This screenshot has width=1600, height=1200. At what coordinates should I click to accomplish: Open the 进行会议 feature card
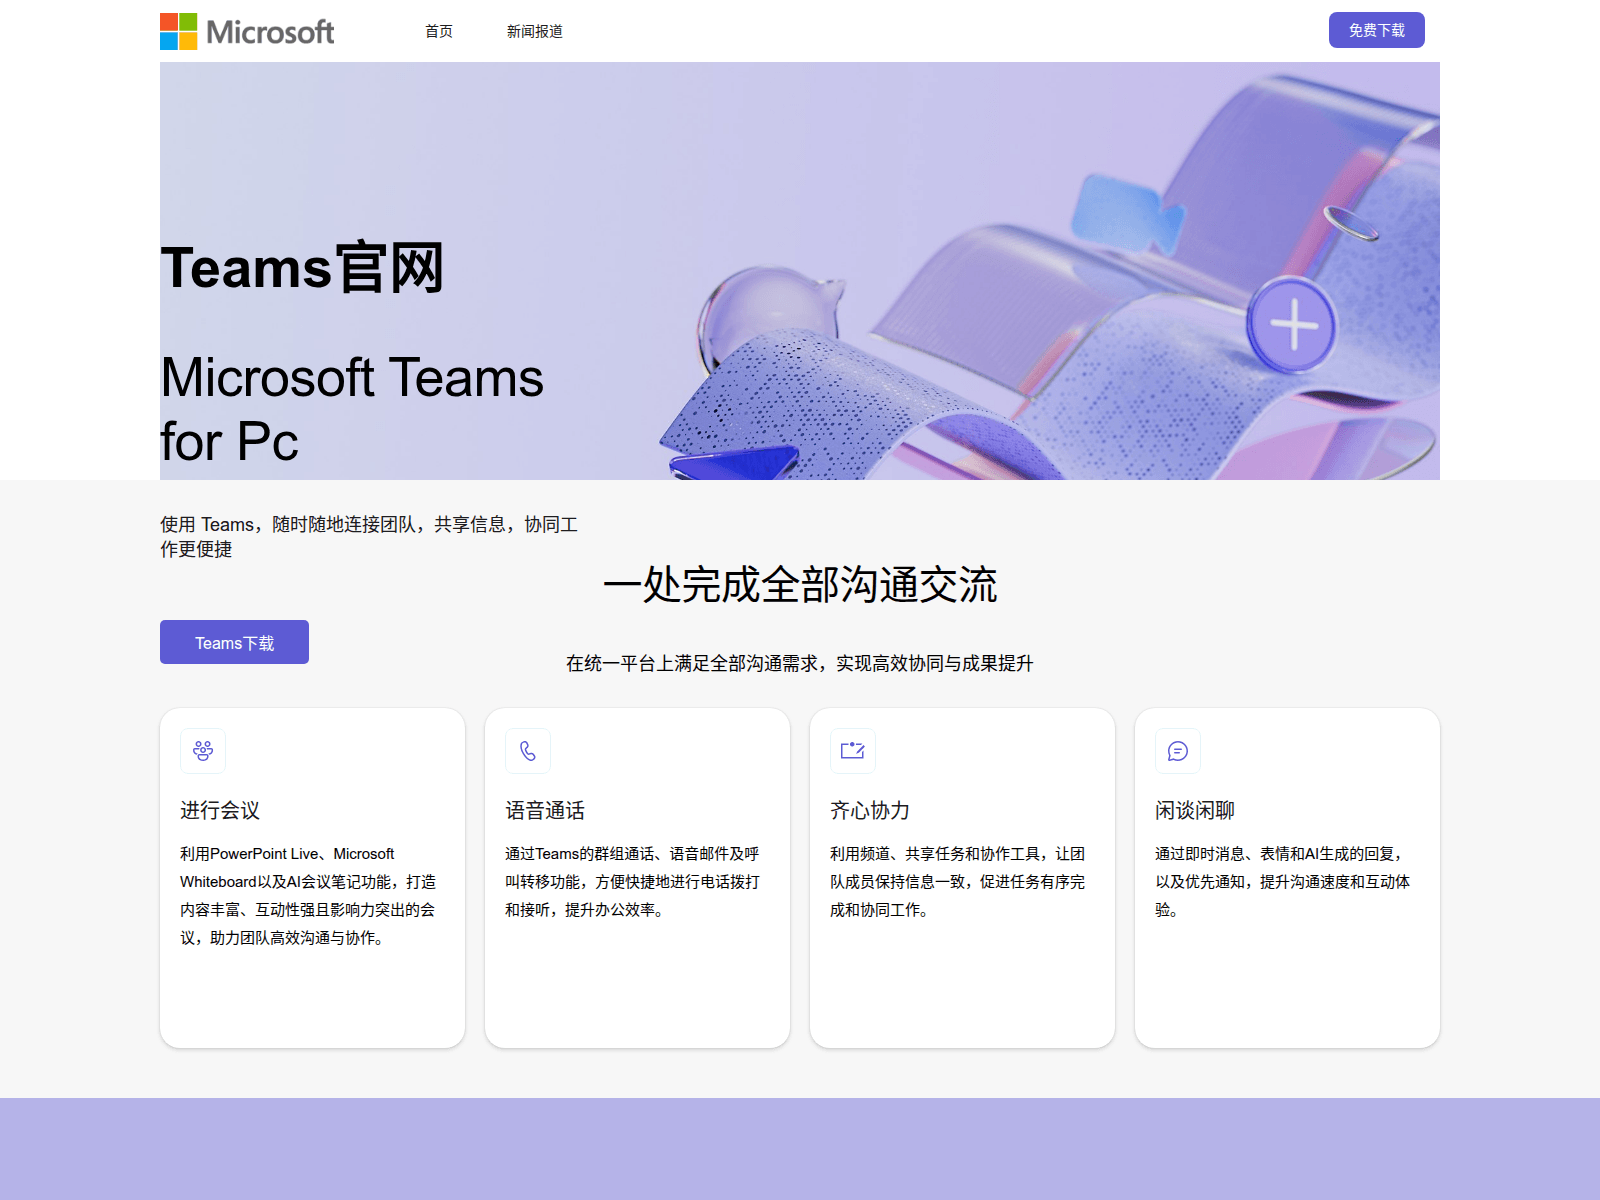click(x=311, y=875)
